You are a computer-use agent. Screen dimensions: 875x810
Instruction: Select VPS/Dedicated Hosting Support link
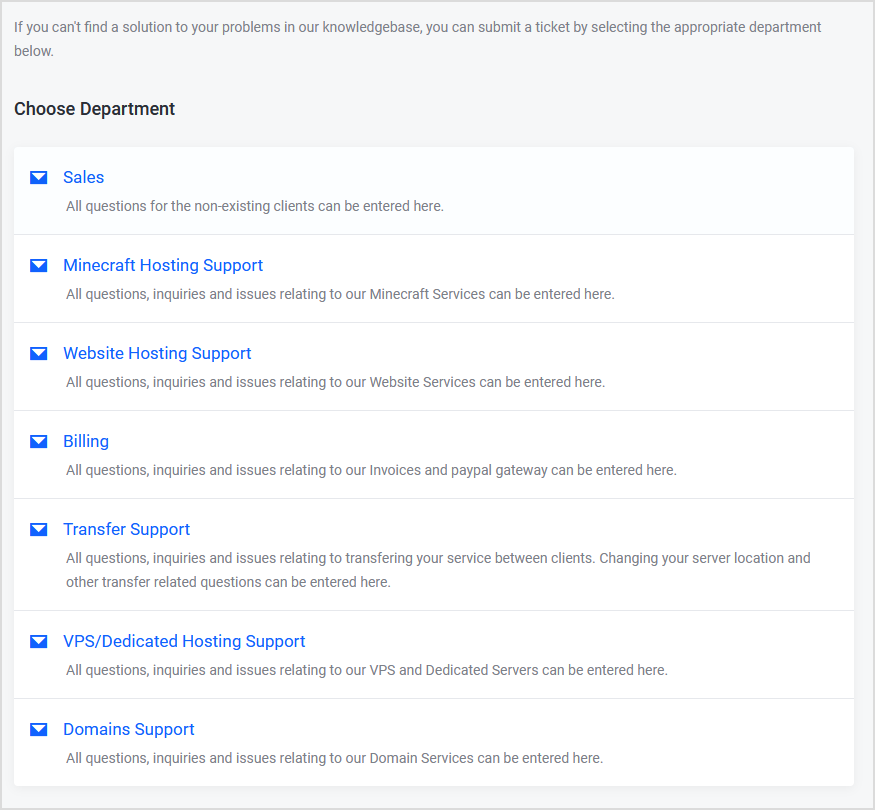click(x=184, y=642)
